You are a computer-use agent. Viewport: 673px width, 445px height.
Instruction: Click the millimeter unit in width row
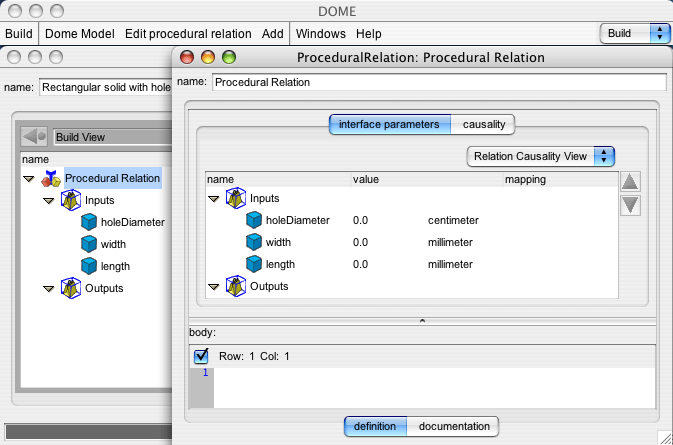click(450, 242)
